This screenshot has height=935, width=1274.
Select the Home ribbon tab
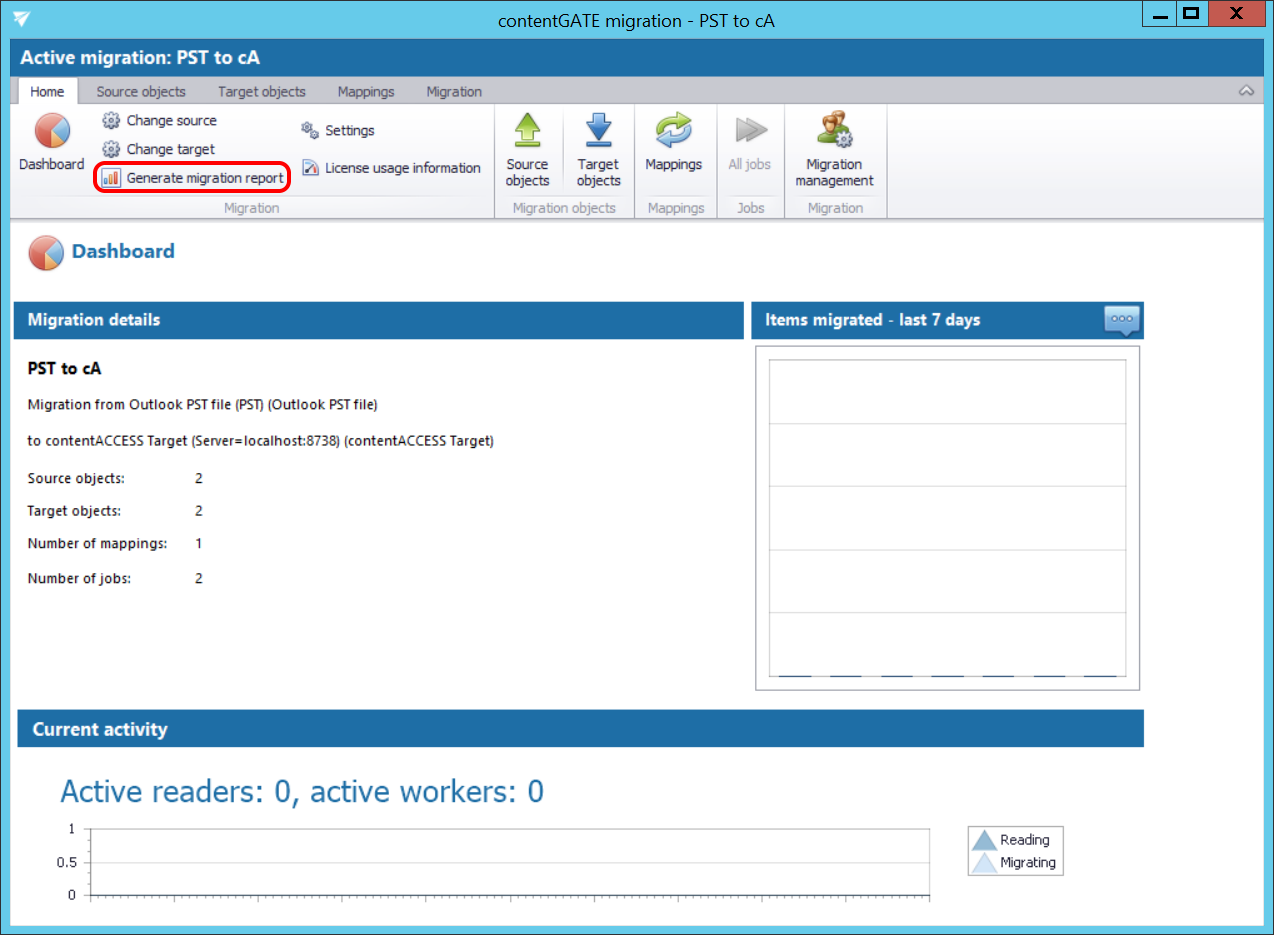point(47,91)
